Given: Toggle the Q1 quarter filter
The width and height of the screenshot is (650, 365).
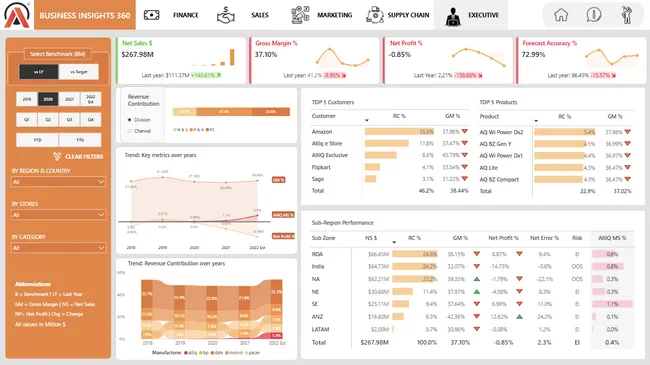Looking at the screenshot, I should tap(27, 119).
